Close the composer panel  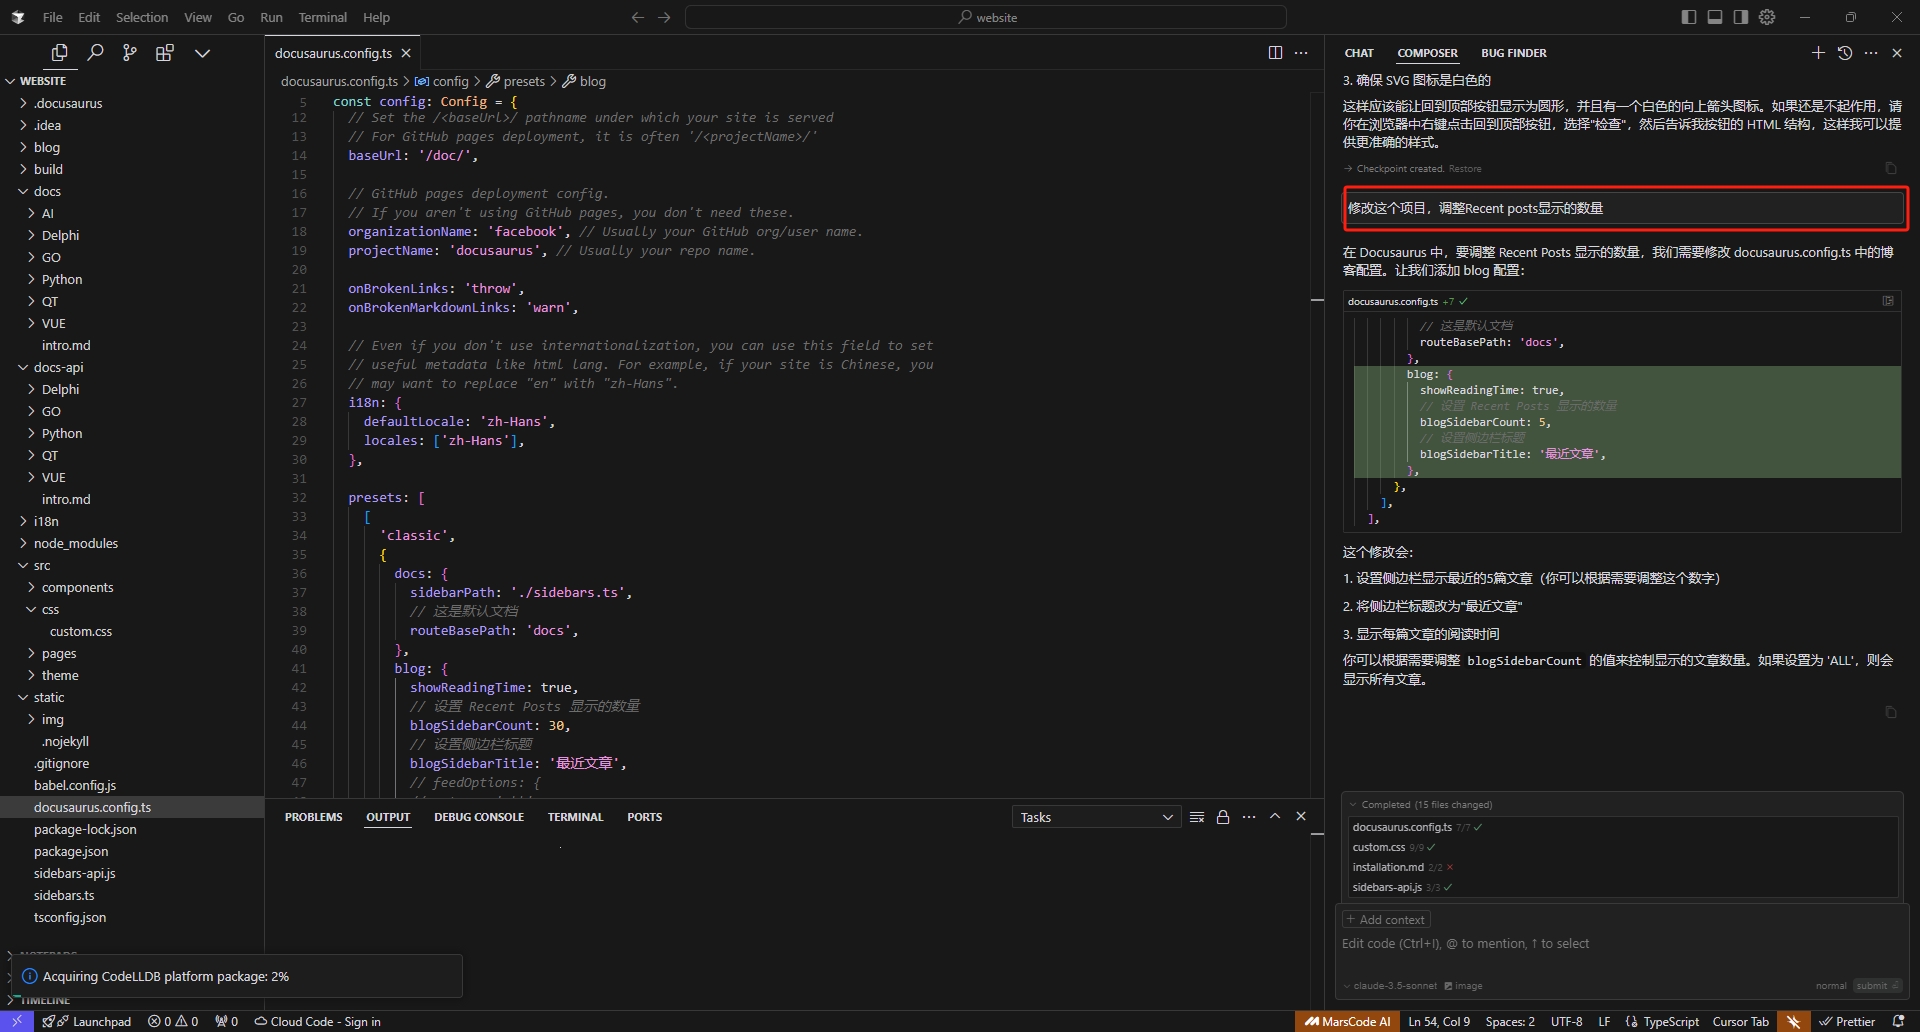1897,53
